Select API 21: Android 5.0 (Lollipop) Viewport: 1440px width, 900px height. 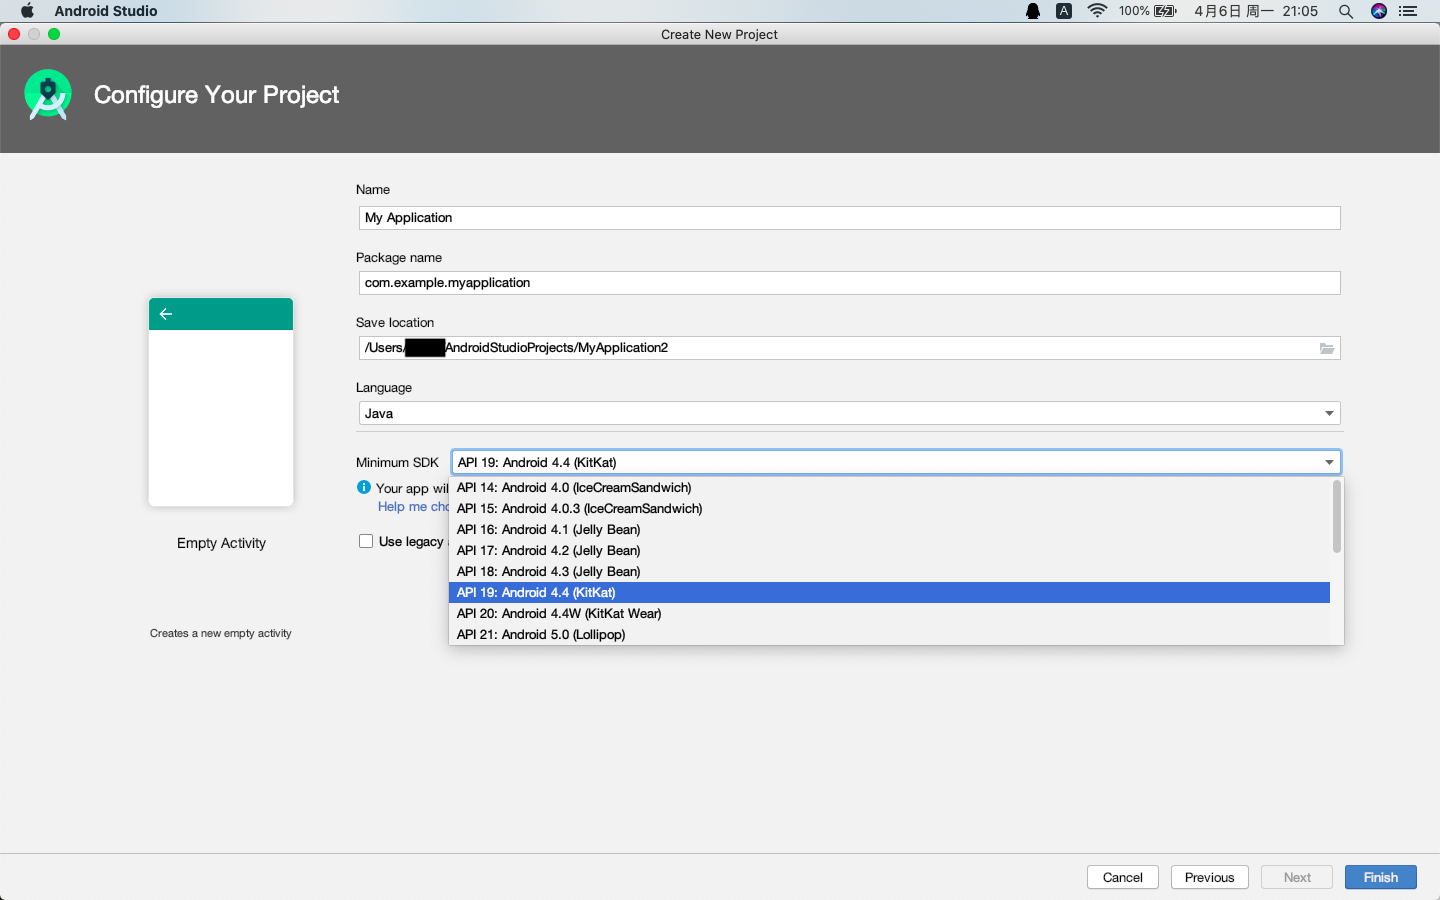(x=540, y=634)
